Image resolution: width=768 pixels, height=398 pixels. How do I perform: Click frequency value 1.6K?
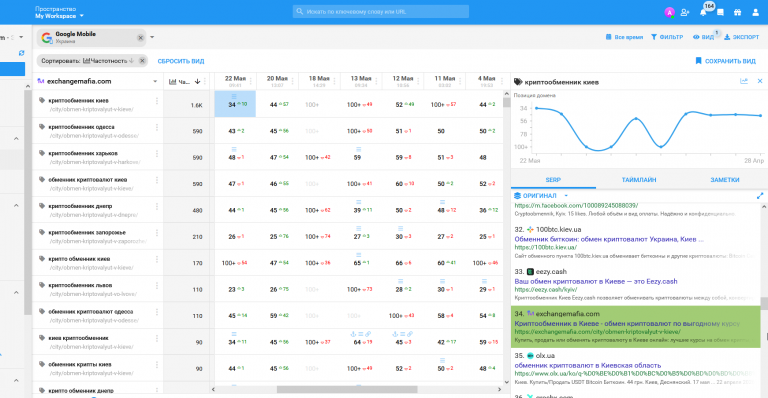196,105
